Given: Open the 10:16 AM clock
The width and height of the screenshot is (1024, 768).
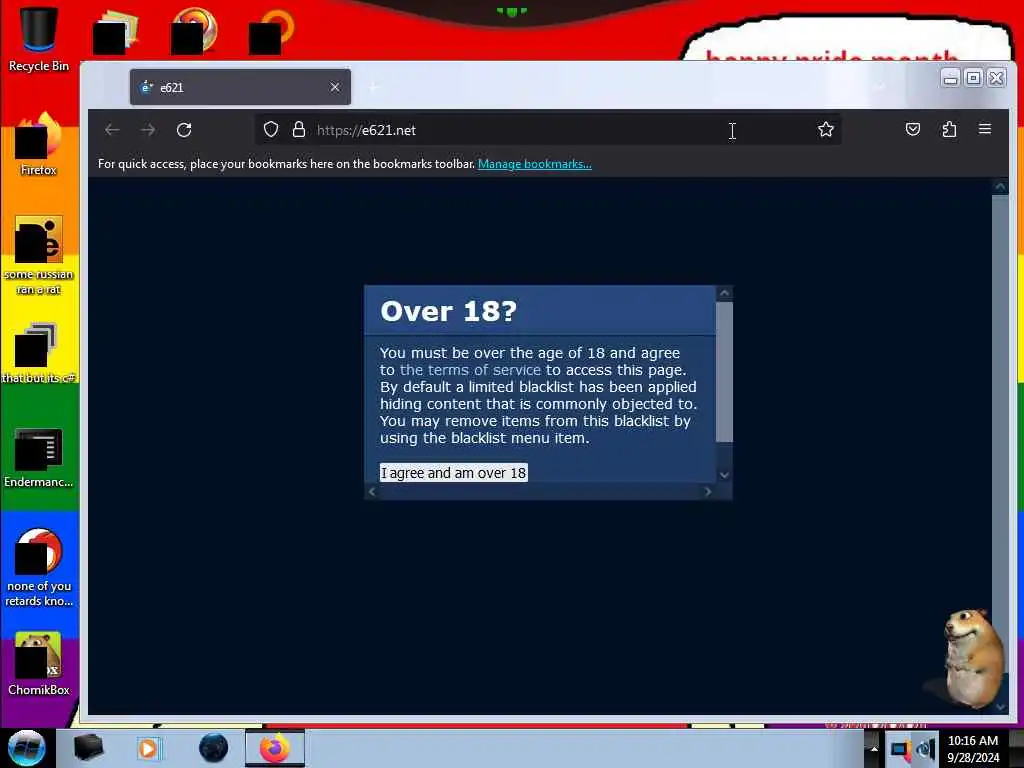Looking at the screenshot, I should [973, 749].
